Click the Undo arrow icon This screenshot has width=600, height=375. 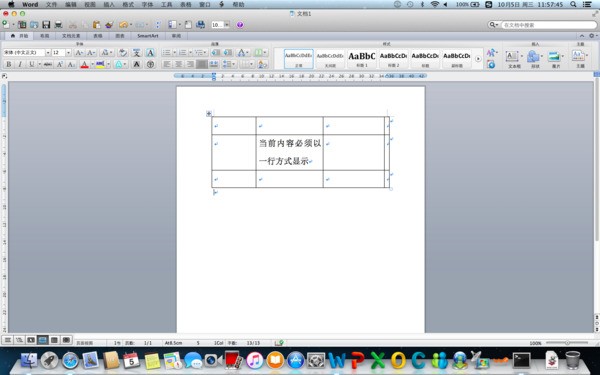[x=123, y=25]
